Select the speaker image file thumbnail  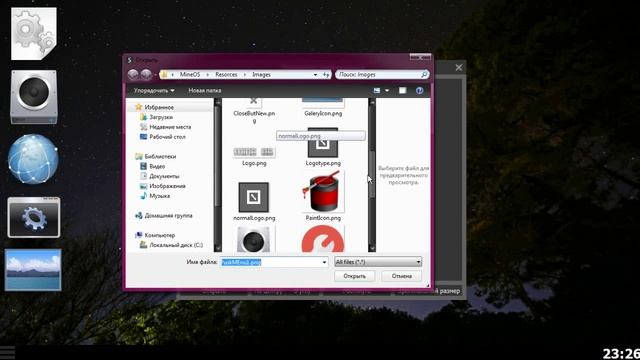click(253, 240)
